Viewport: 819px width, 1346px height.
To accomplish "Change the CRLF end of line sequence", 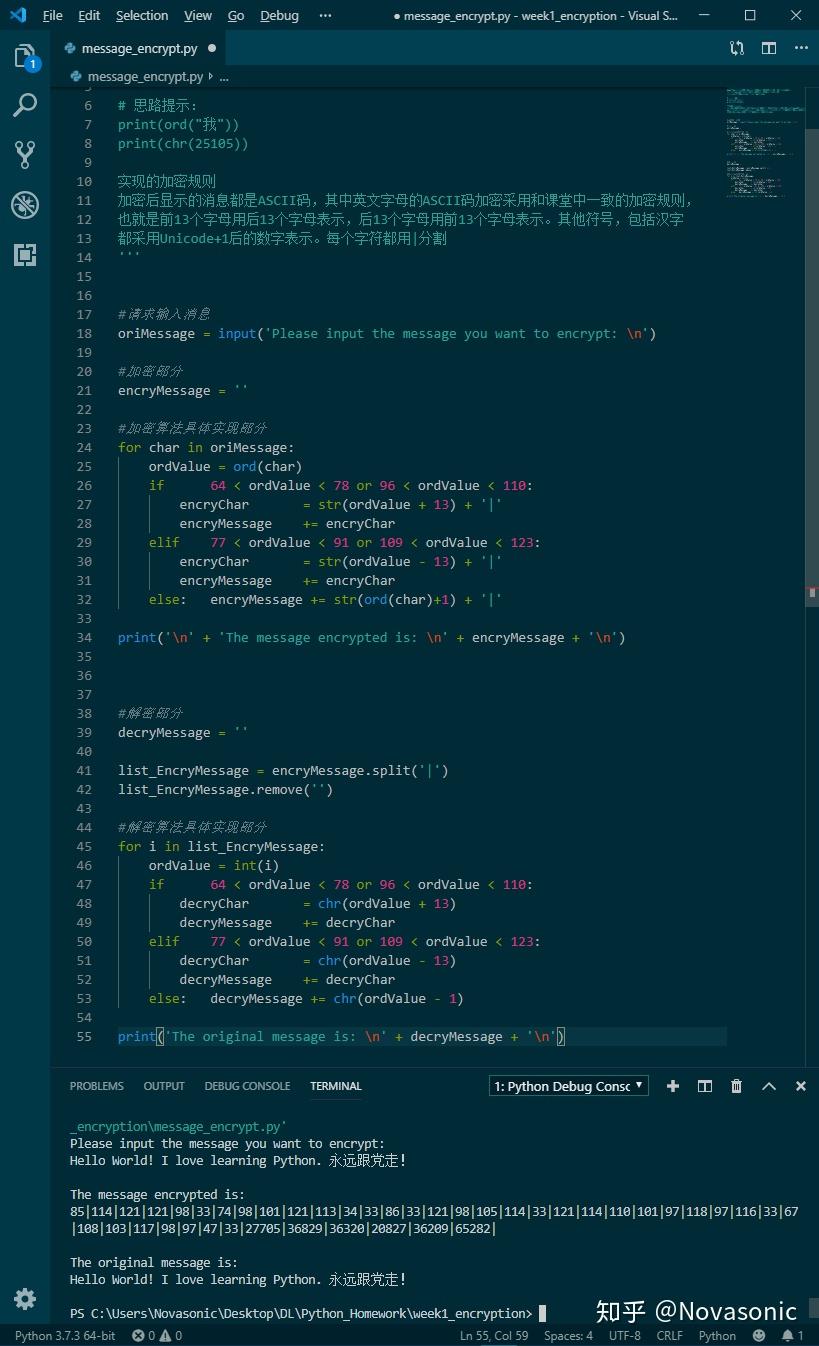I will pos(669,1336).
